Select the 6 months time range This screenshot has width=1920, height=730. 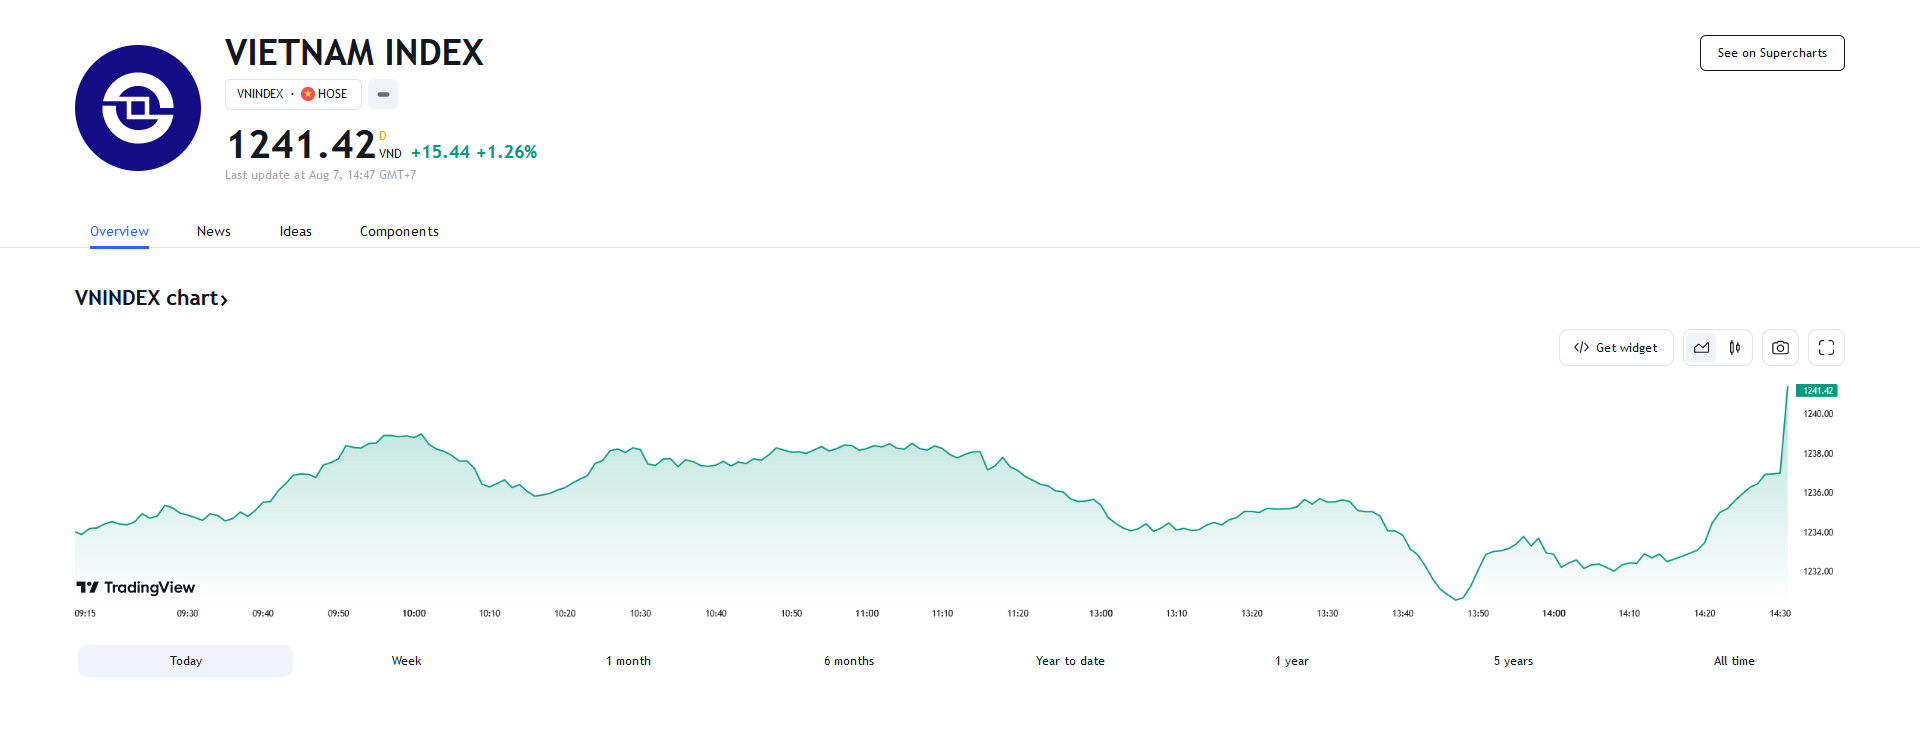[849, 661]
